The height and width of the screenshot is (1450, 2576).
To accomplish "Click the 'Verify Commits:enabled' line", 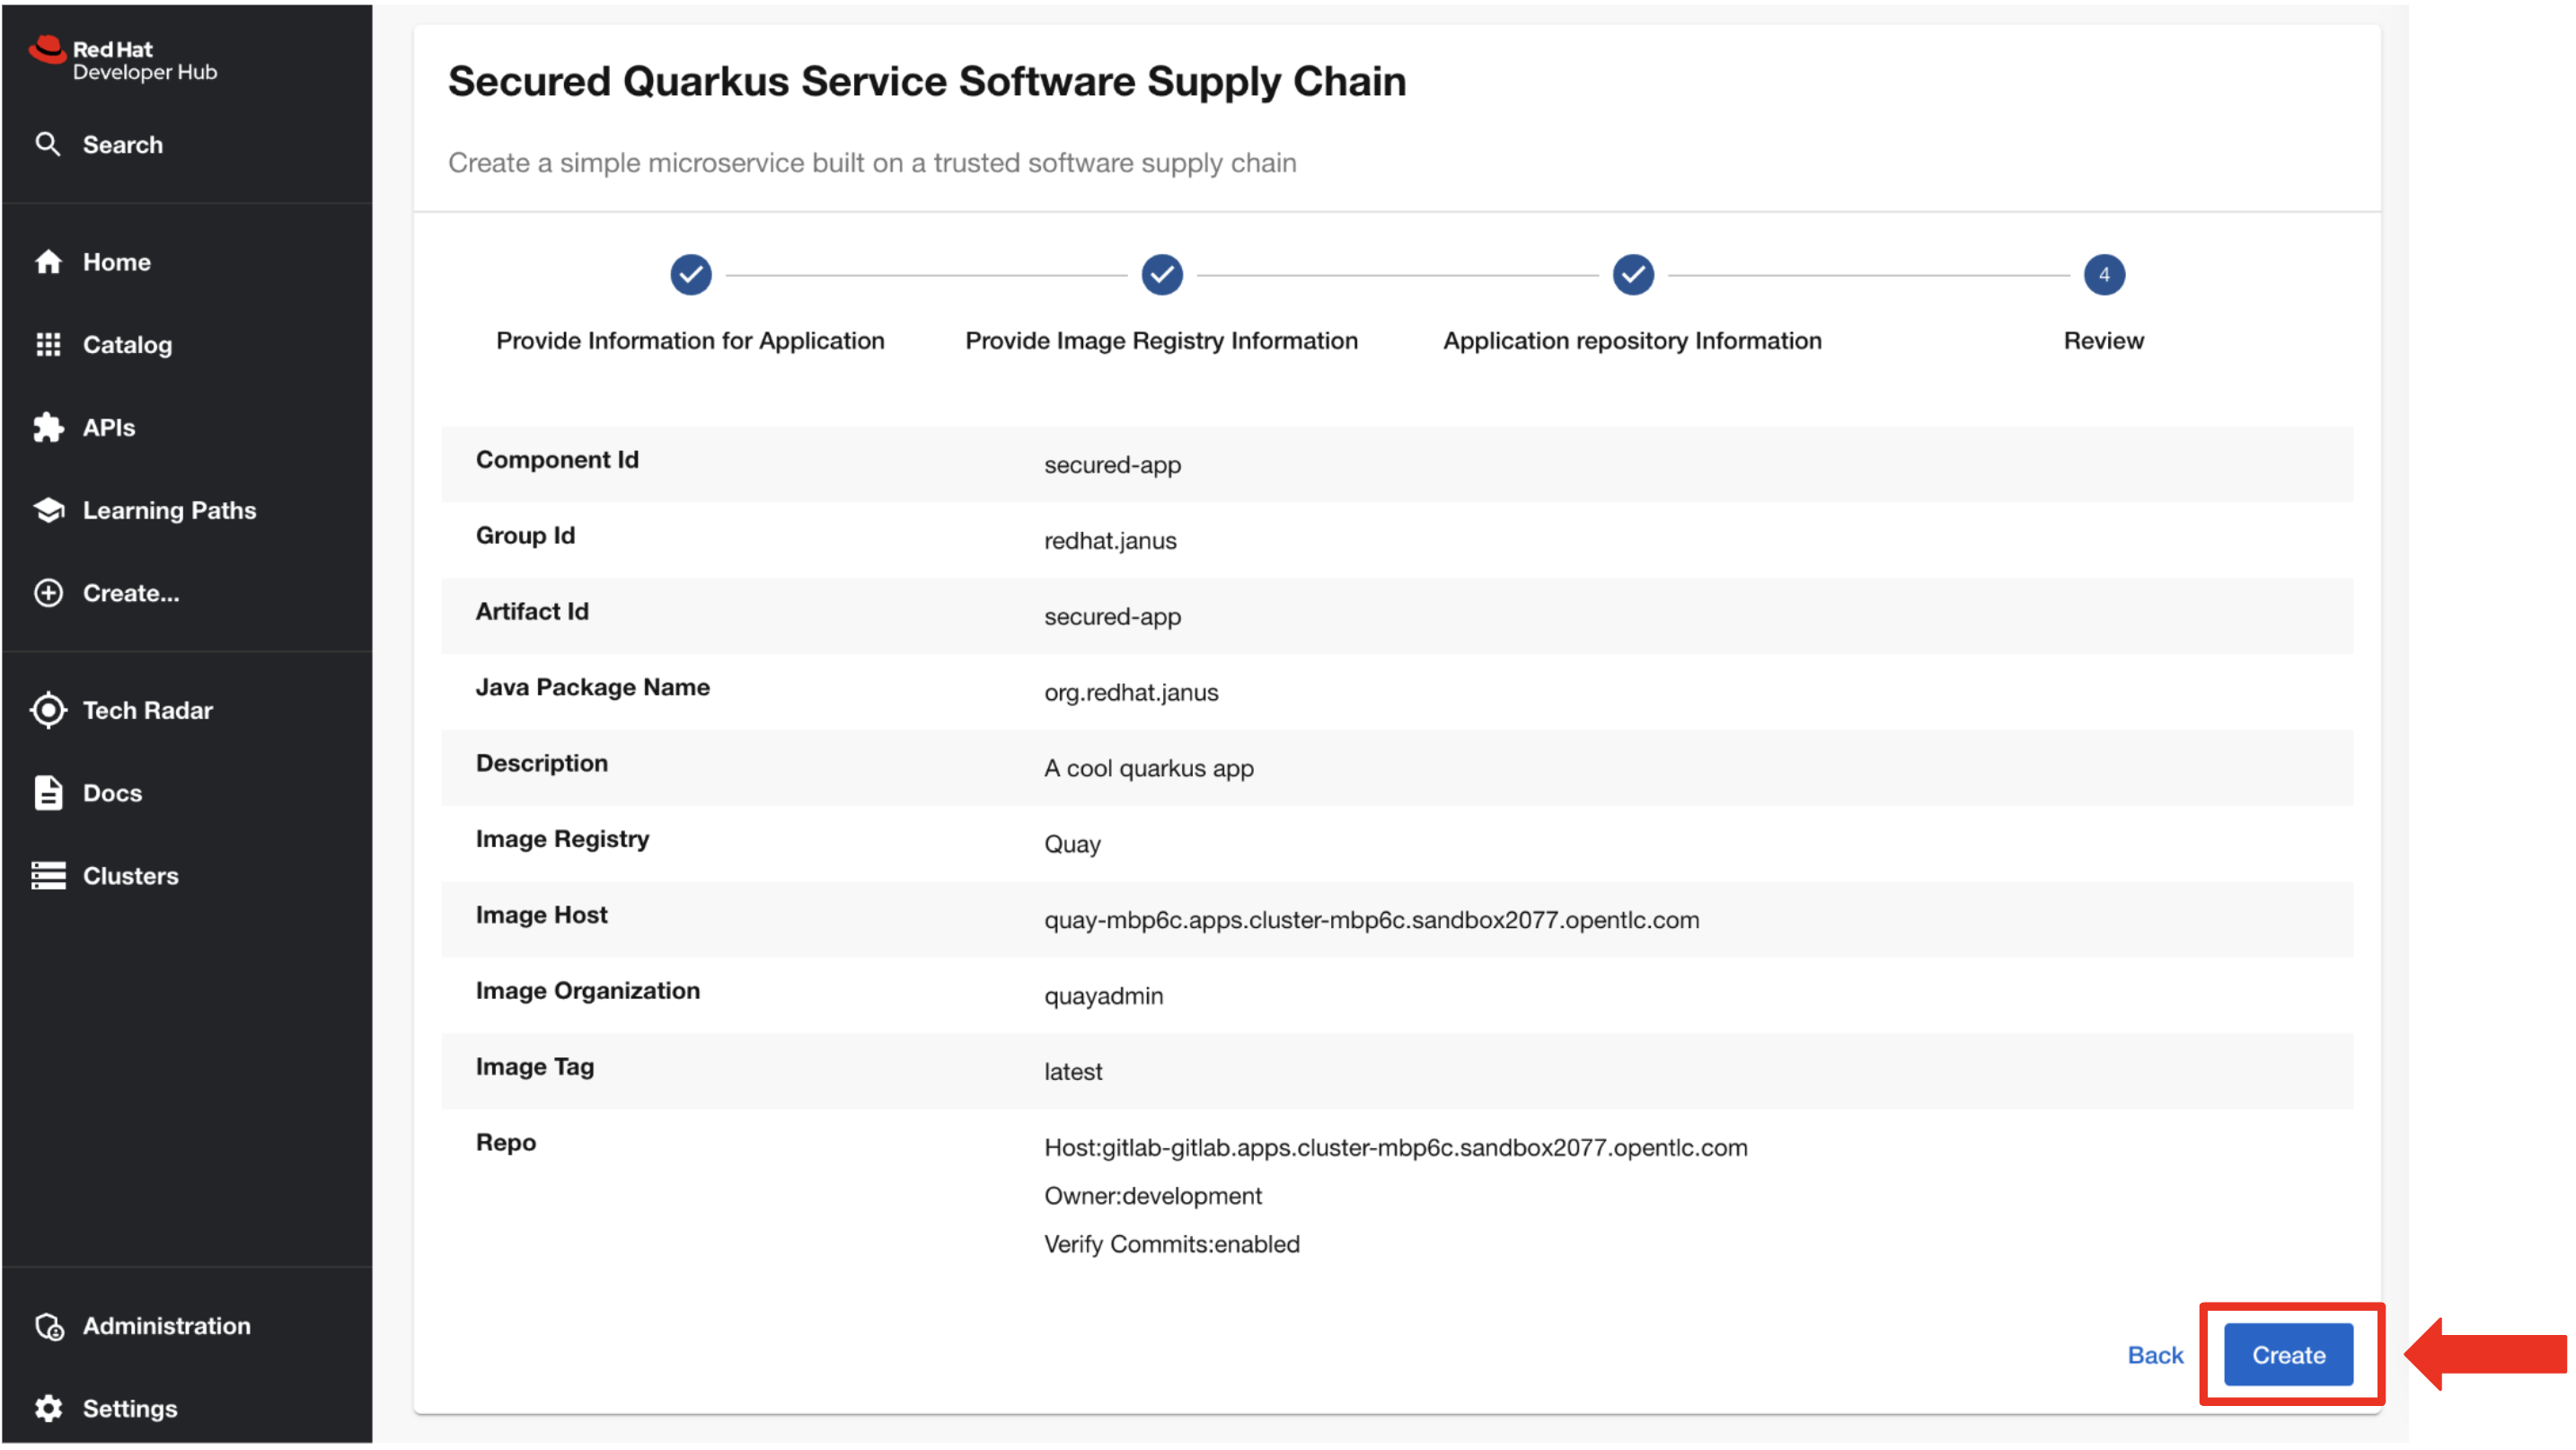I will tap(1172, 1246).
